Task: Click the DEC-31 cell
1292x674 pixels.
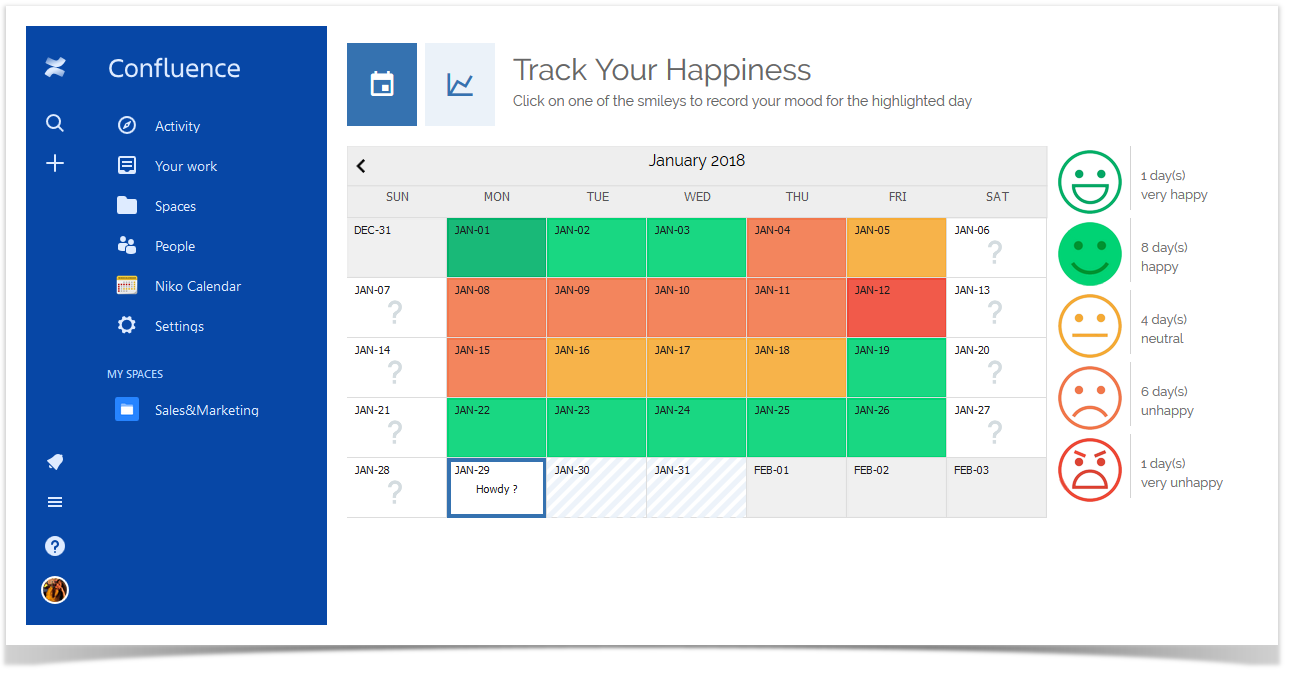Action: [397, 248]
